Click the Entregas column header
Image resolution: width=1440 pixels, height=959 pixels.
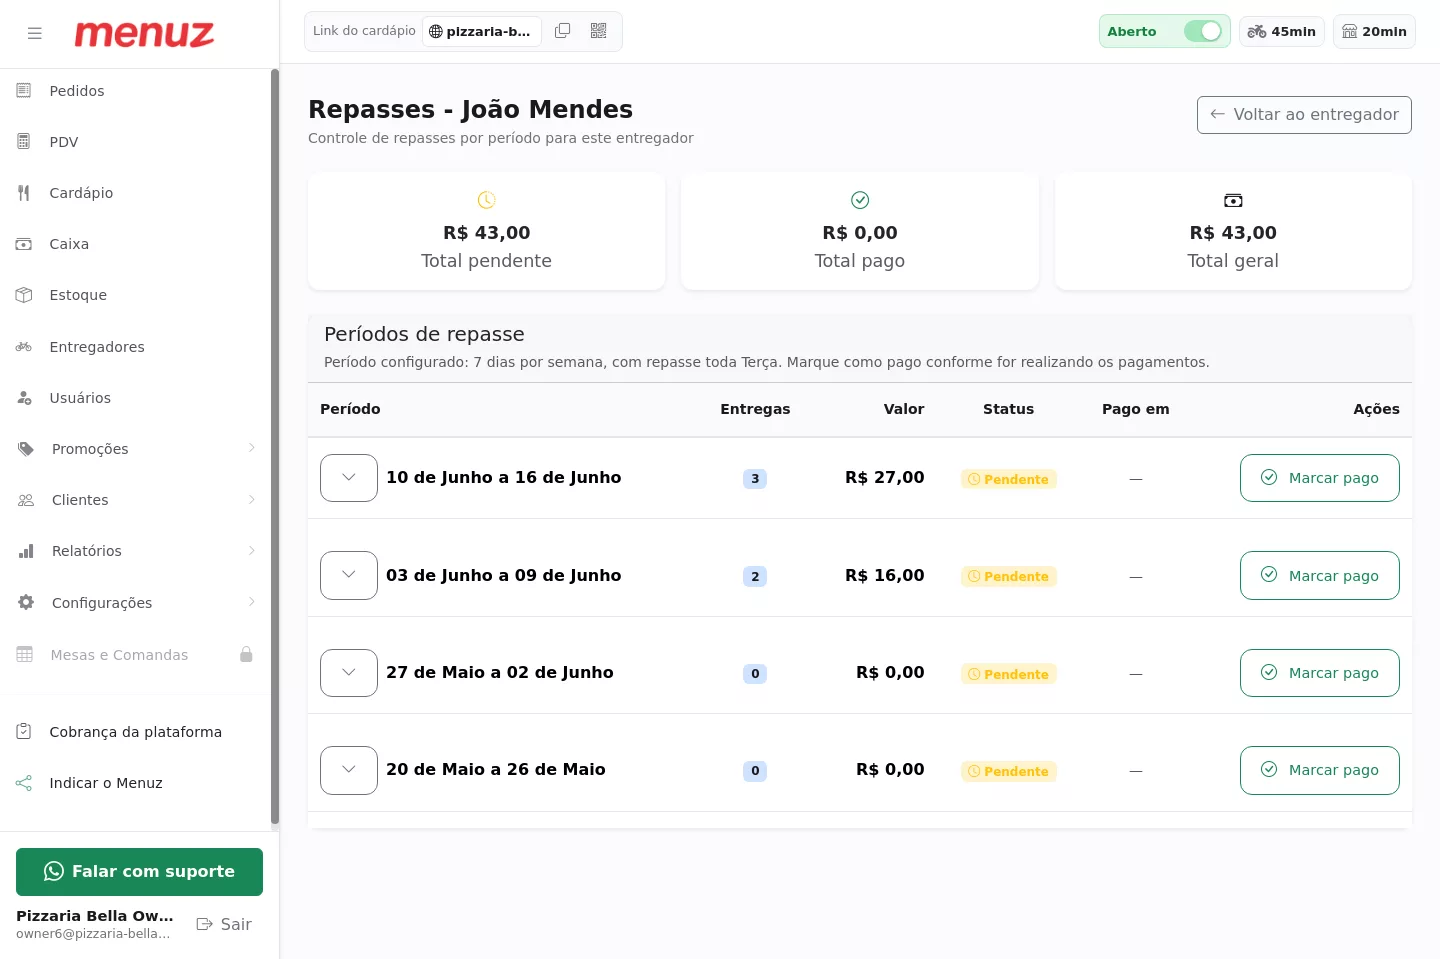[x=755, y=409]
